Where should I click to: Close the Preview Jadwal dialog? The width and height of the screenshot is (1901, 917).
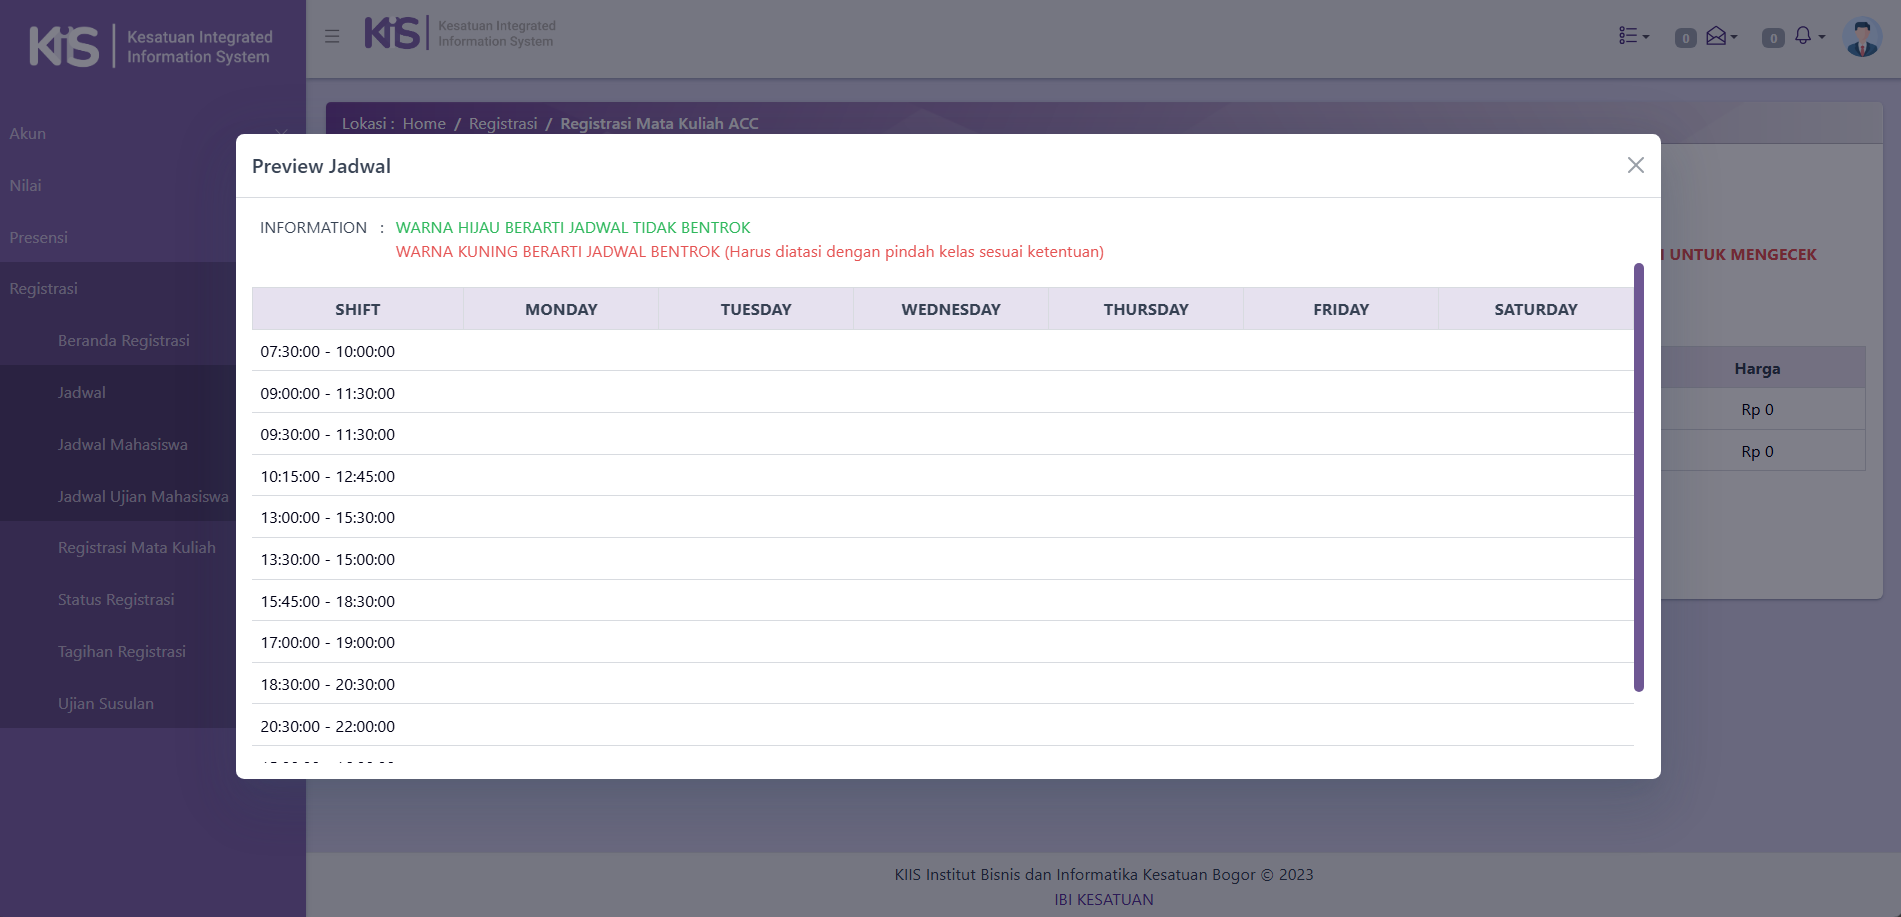tap(1635, 165)
